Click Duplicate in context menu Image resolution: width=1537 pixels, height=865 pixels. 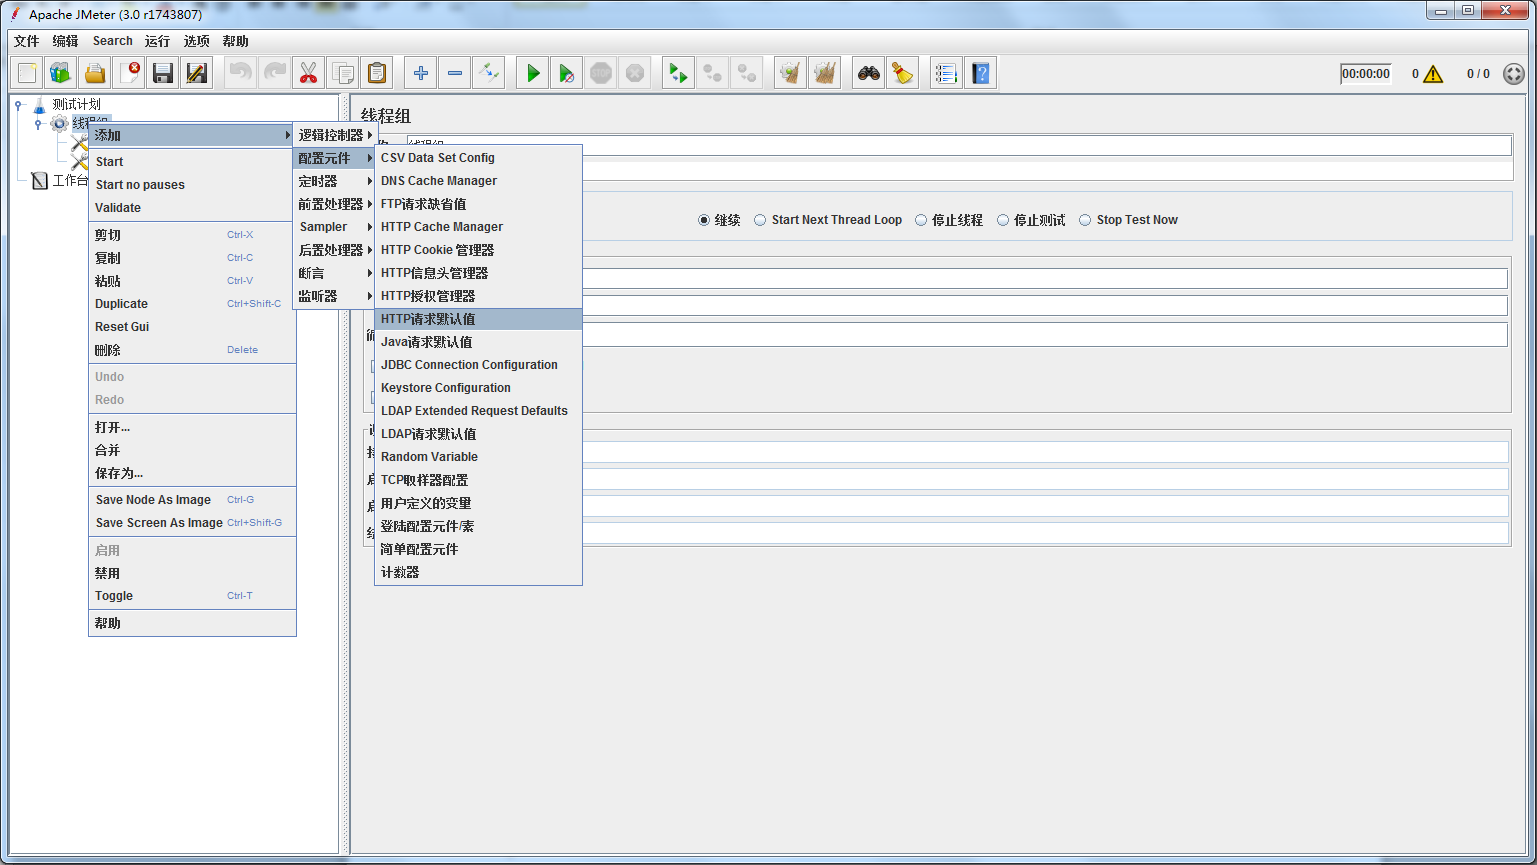192,304
